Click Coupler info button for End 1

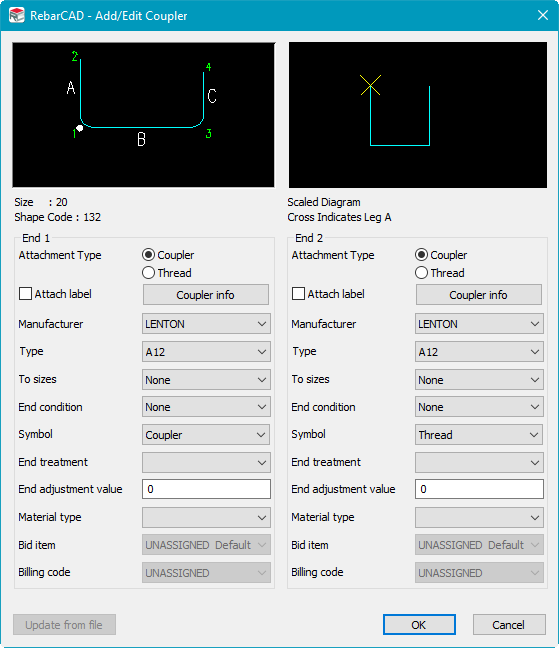(206, 295)
